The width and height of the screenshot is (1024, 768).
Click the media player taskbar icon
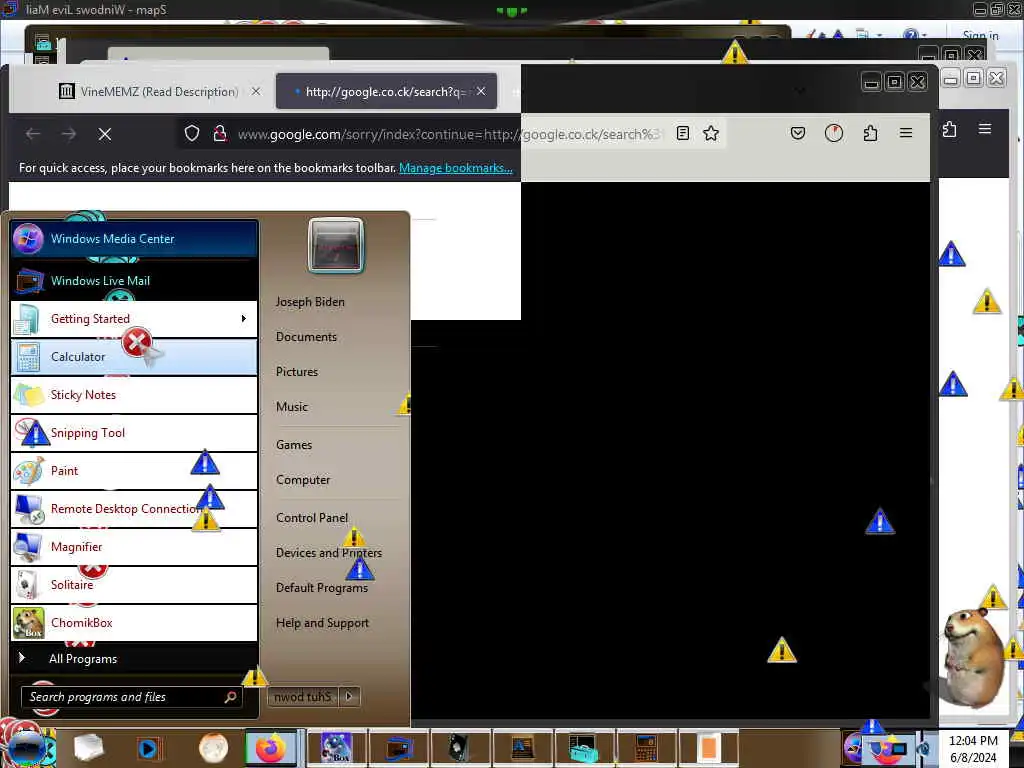pyautogui.click(x=148, y=748)
